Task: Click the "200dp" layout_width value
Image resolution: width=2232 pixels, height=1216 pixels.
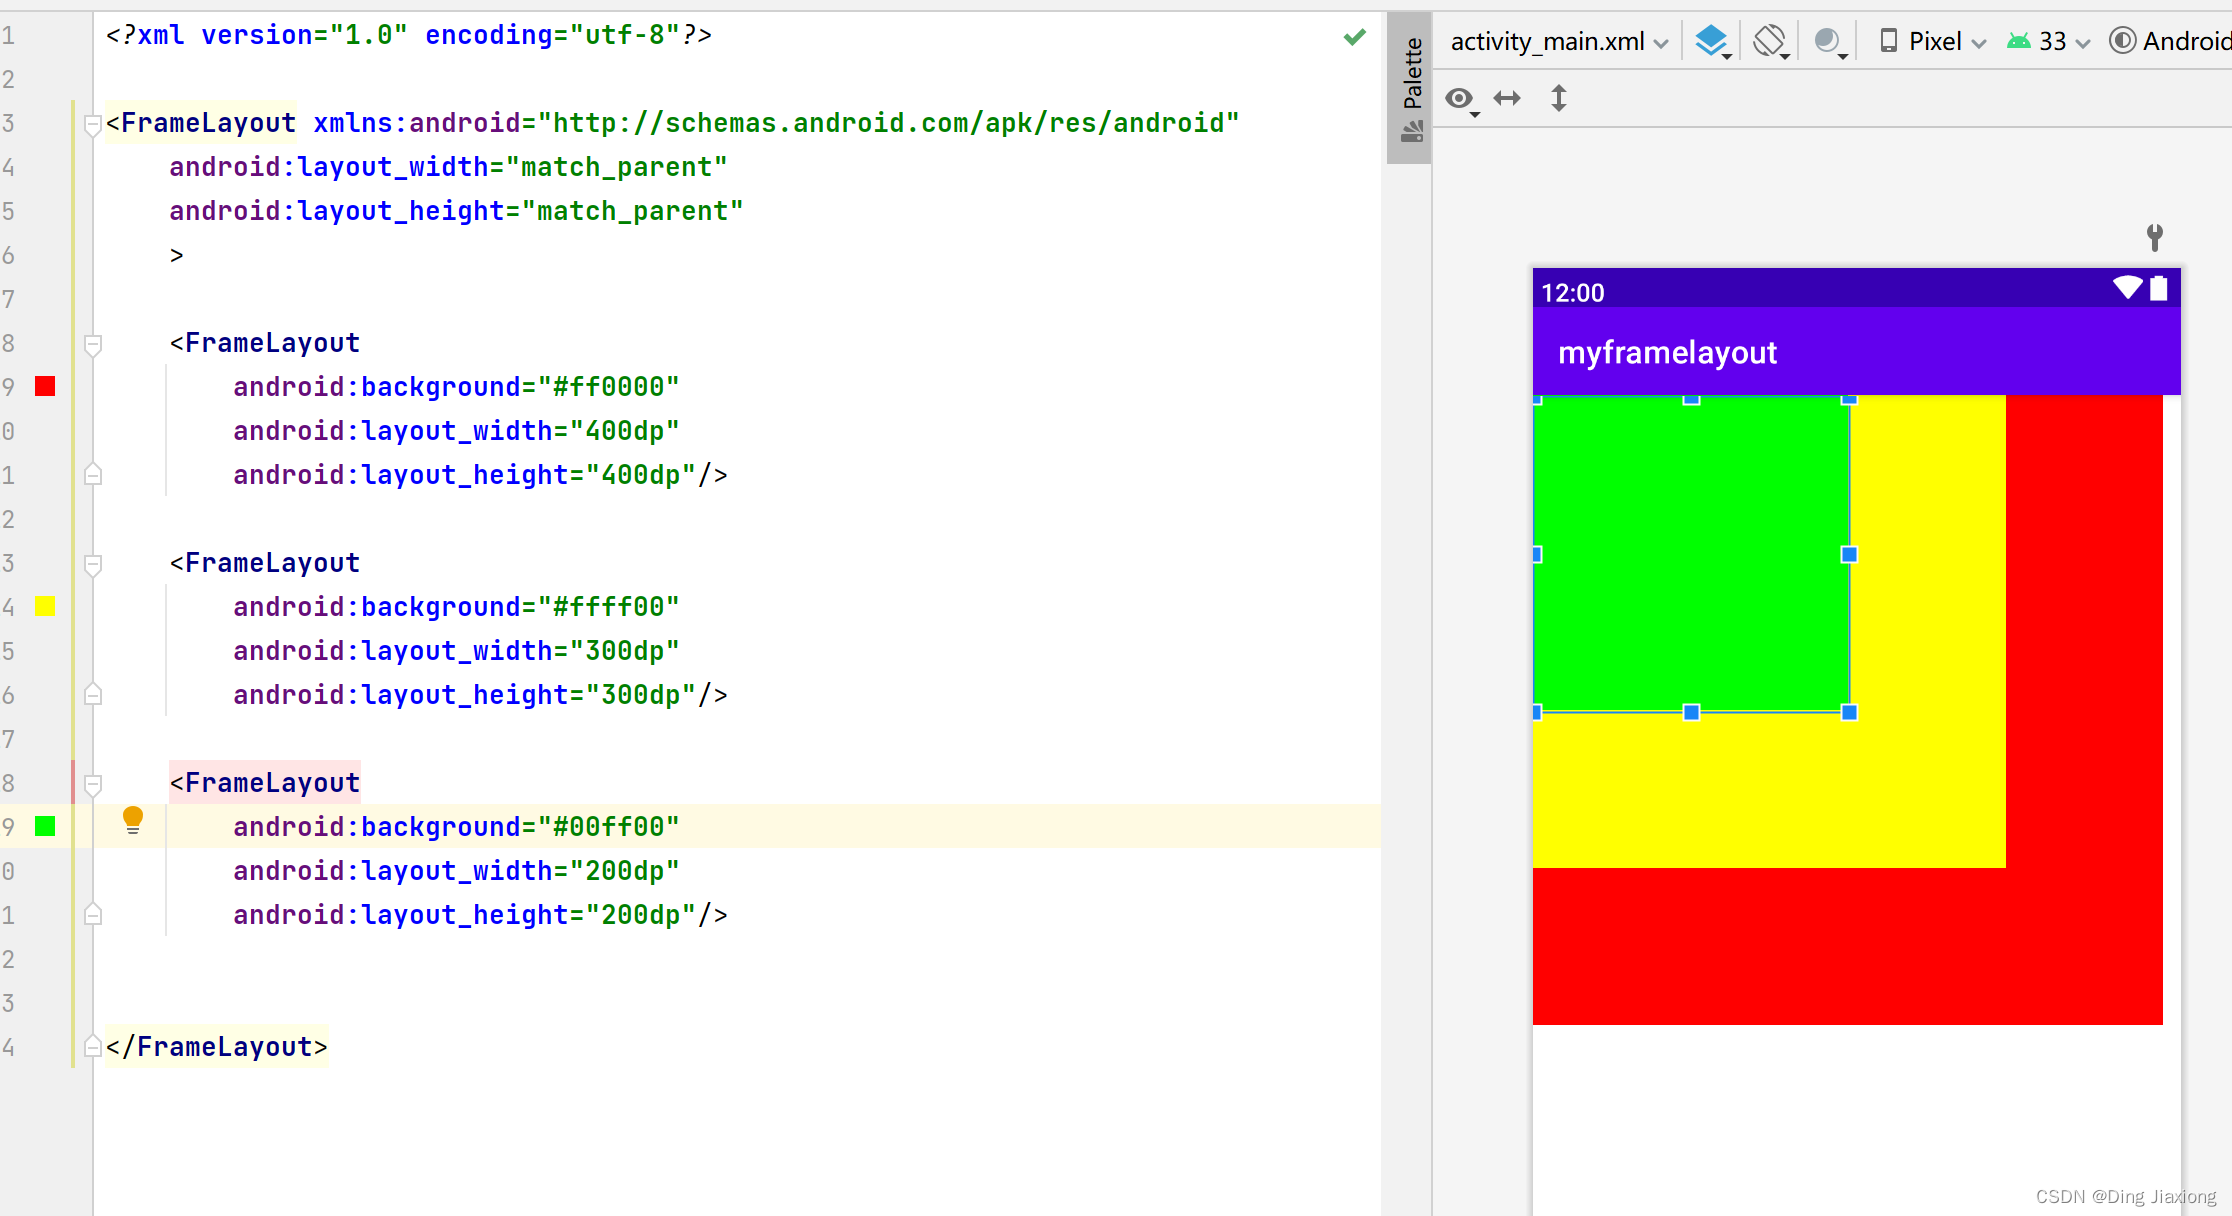Action: click(x=624, y=870)
